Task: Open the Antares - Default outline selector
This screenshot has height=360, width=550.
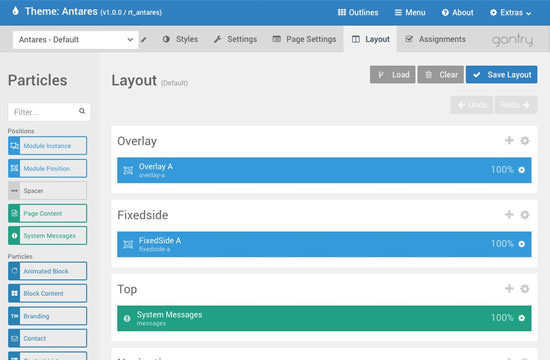Action: click(76, 40)
